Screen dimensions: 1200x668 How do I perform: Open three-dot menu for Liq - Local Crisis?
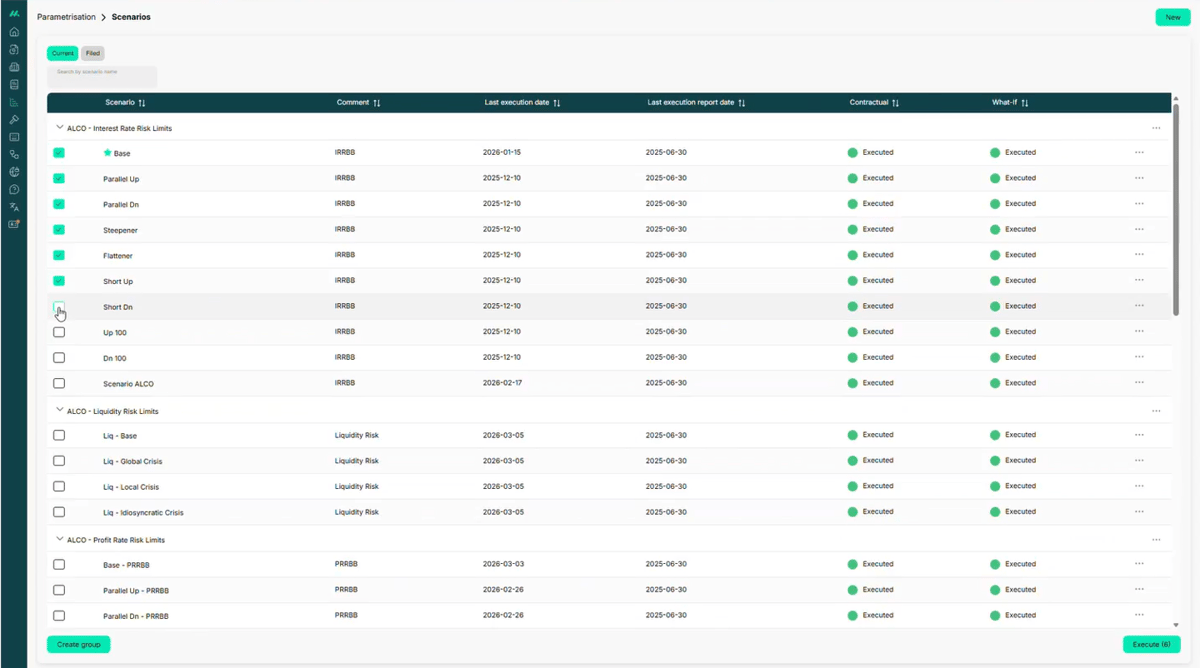1139,486
